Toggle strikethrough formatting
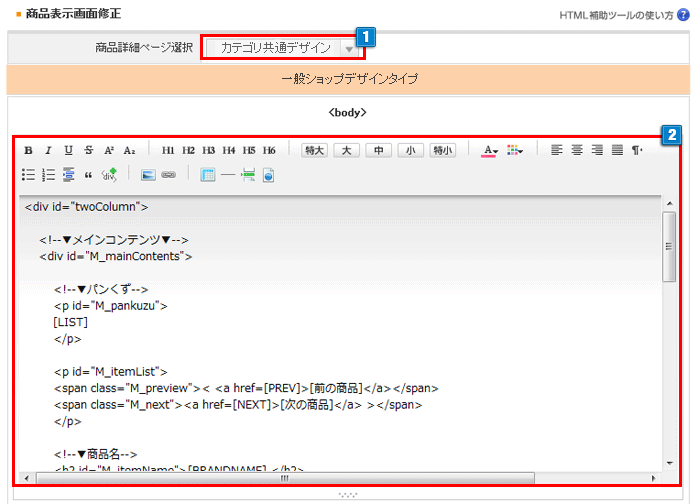 (89, 150)
